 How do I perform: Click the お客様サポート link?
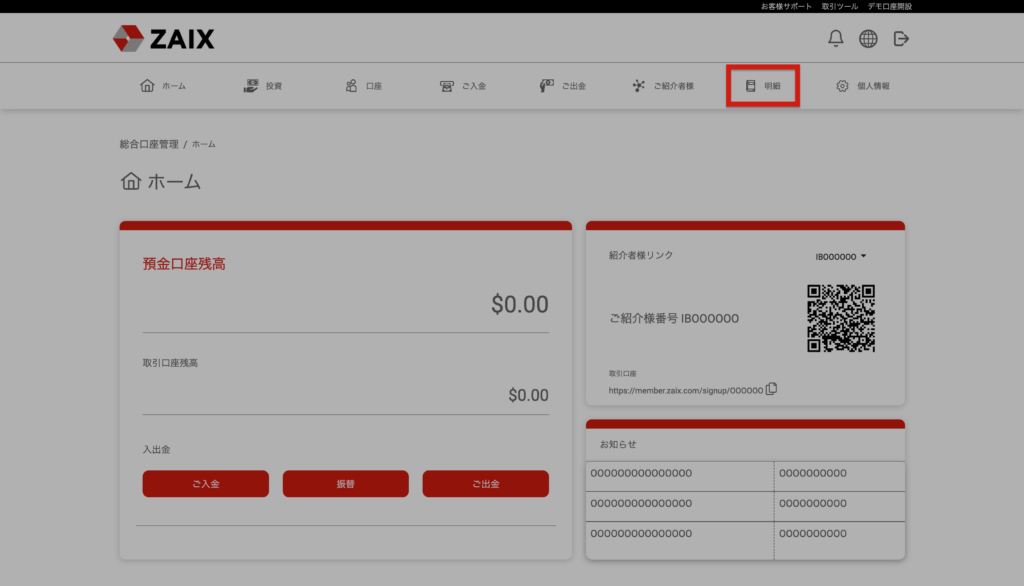tap(786, 6)
